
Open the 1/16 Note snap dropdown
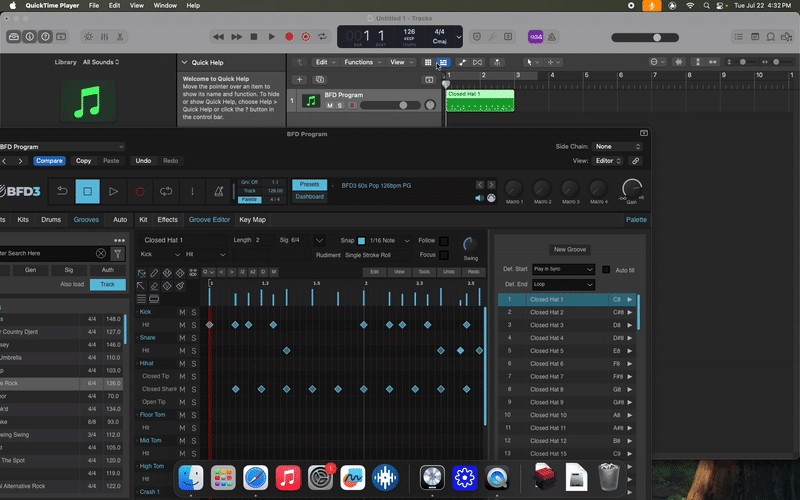point(390,240)
